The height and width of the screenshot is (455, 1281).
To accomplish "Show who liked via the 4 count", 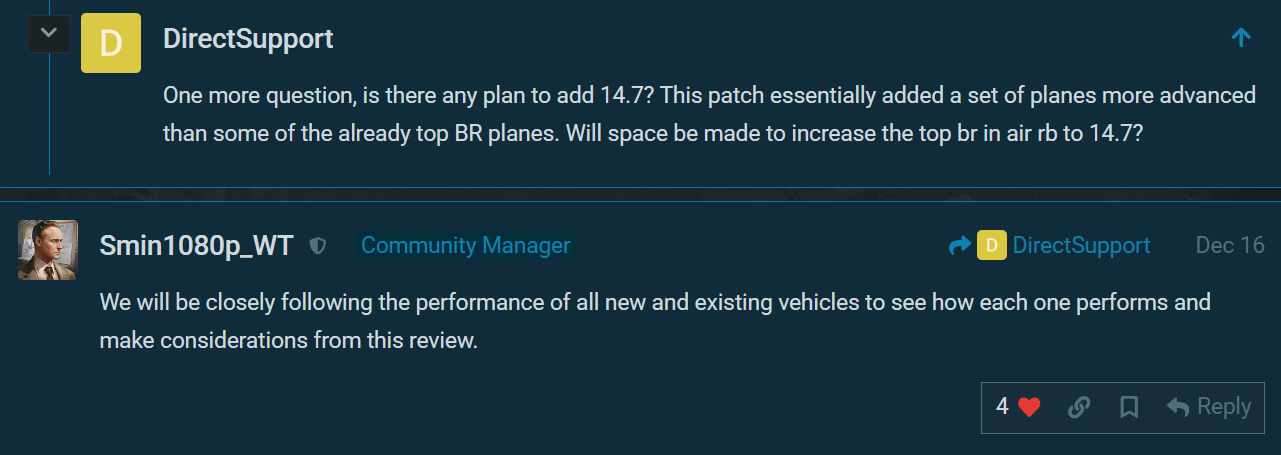I will [x=1002, y=407].
